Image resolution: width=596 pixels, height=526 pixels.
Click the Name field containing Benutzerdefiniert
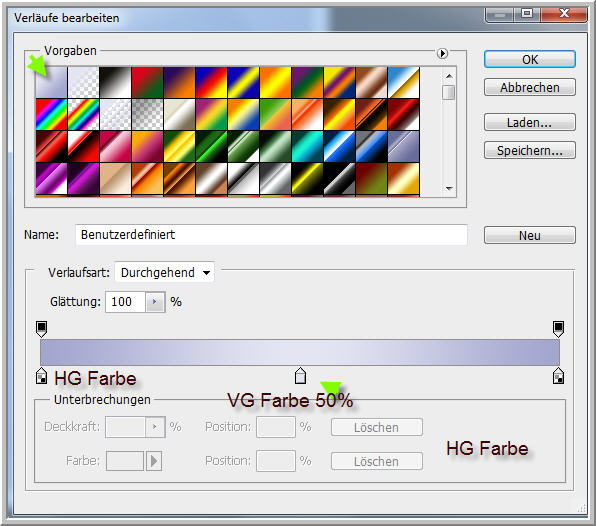click(x=271, y=235)
